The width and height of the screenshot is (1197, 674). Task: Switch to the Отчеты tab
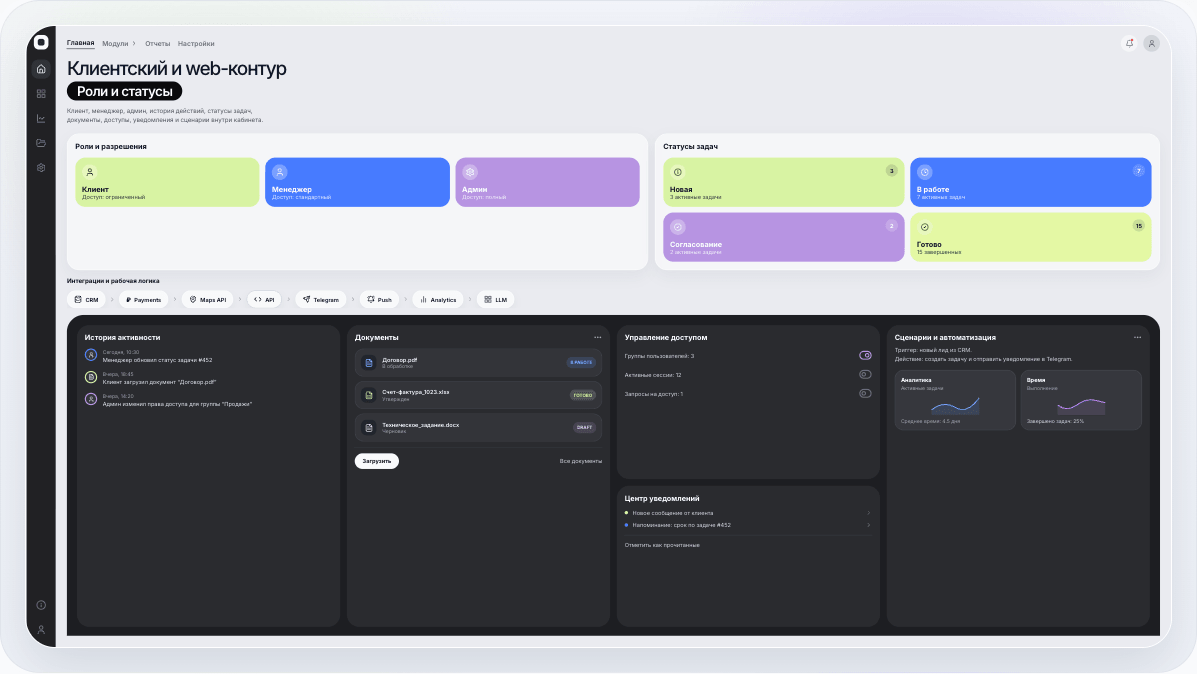[157, 44]
